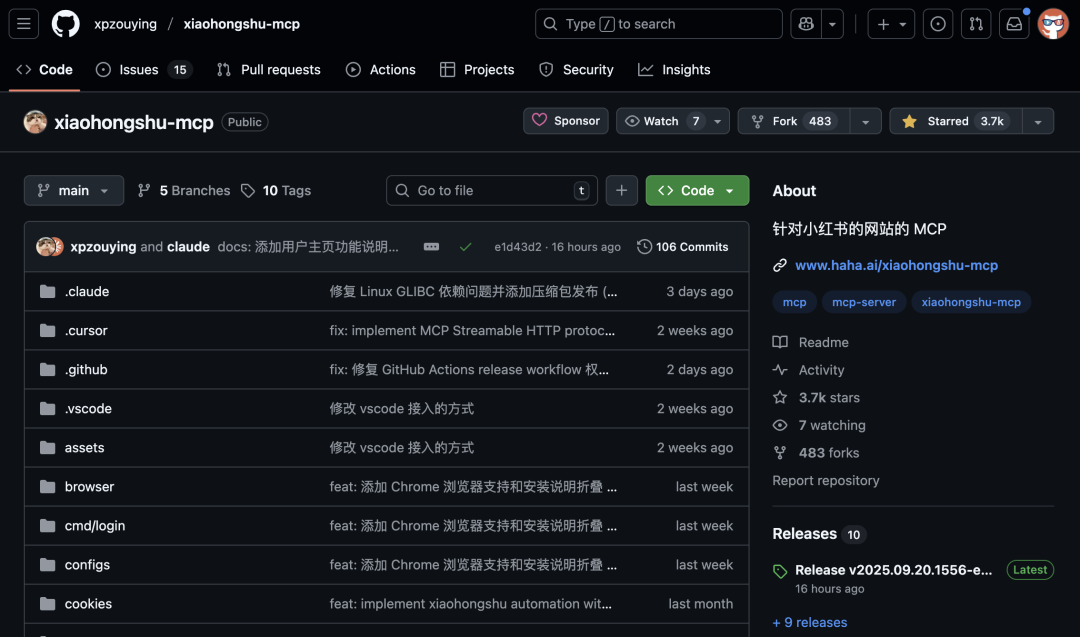1080x637 pixels.
Task: View the 483 forks link
Action: click(816, 452)
